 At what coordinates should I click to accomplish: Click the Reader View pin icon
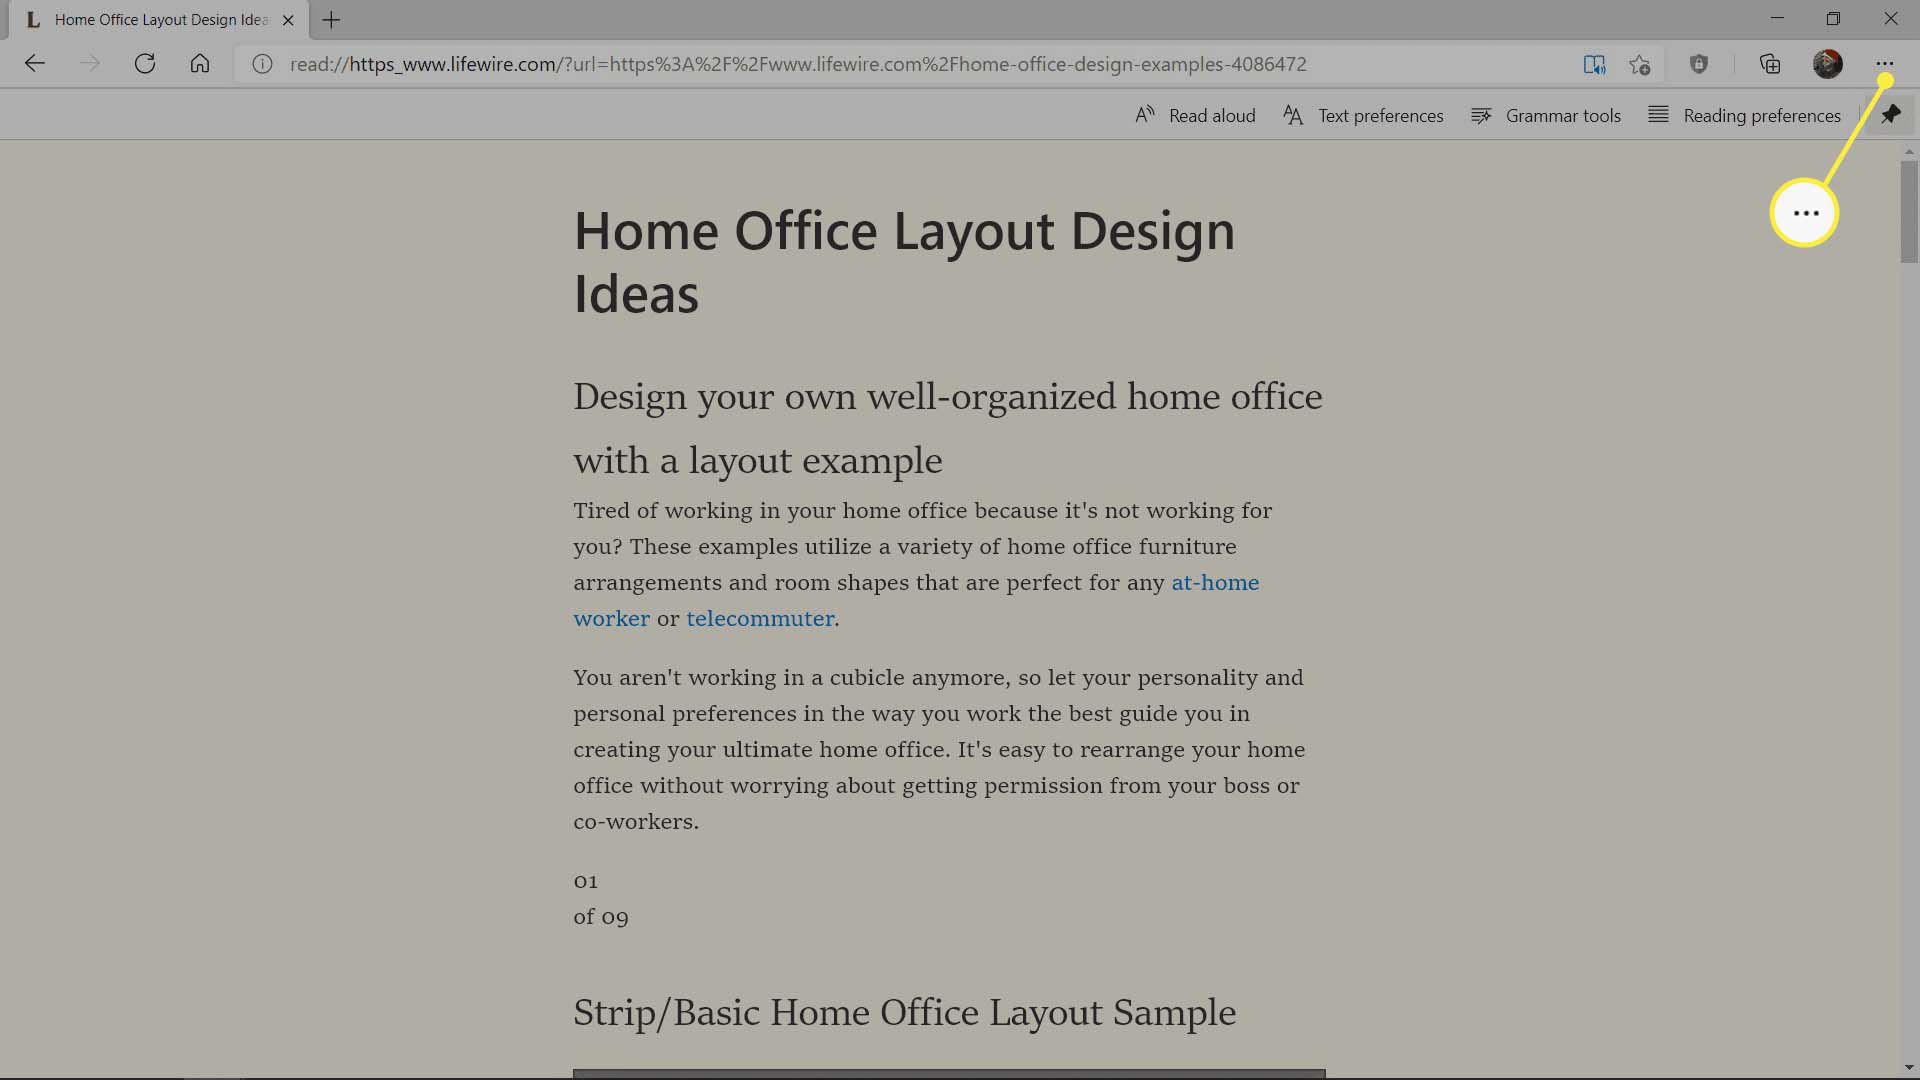tap(1890, 115)
